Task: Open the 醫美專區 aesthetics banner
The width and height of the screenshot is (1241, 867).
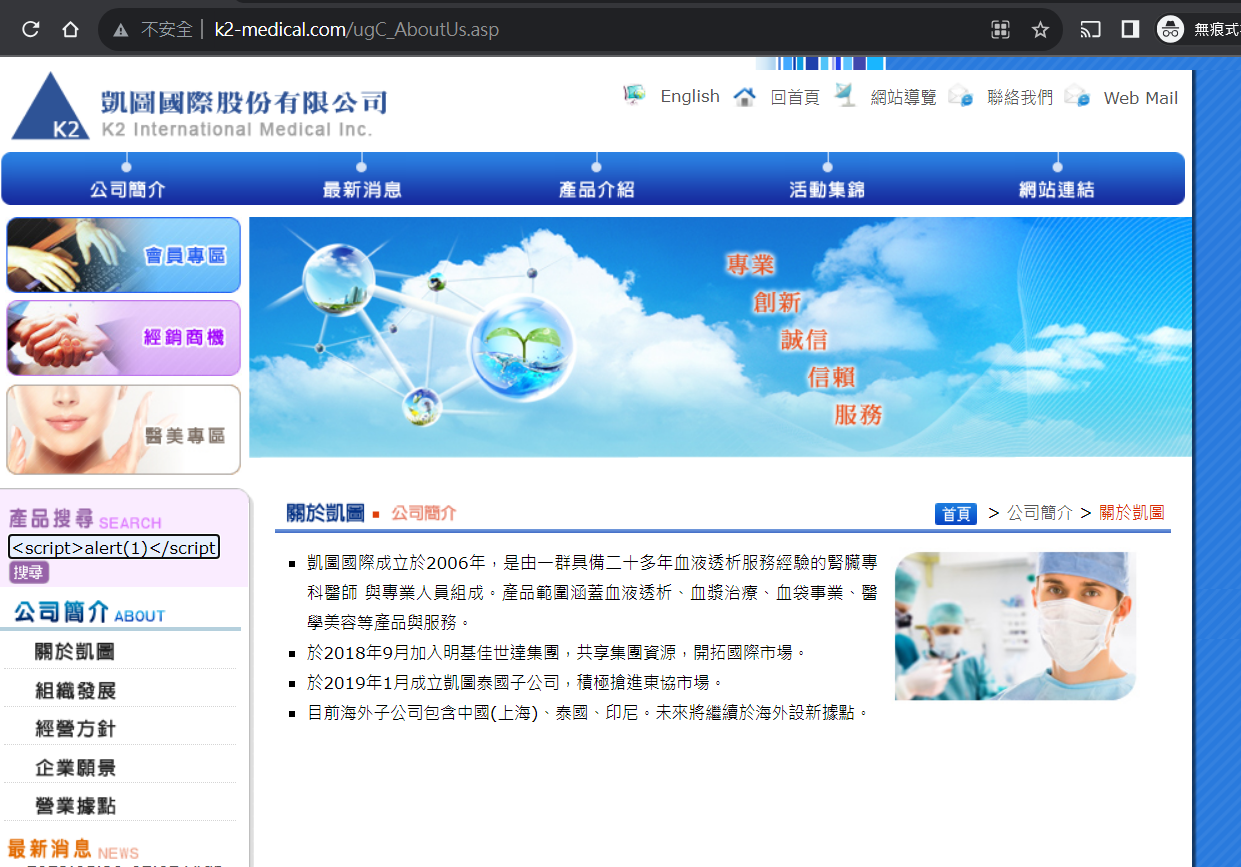Action: 124,430
